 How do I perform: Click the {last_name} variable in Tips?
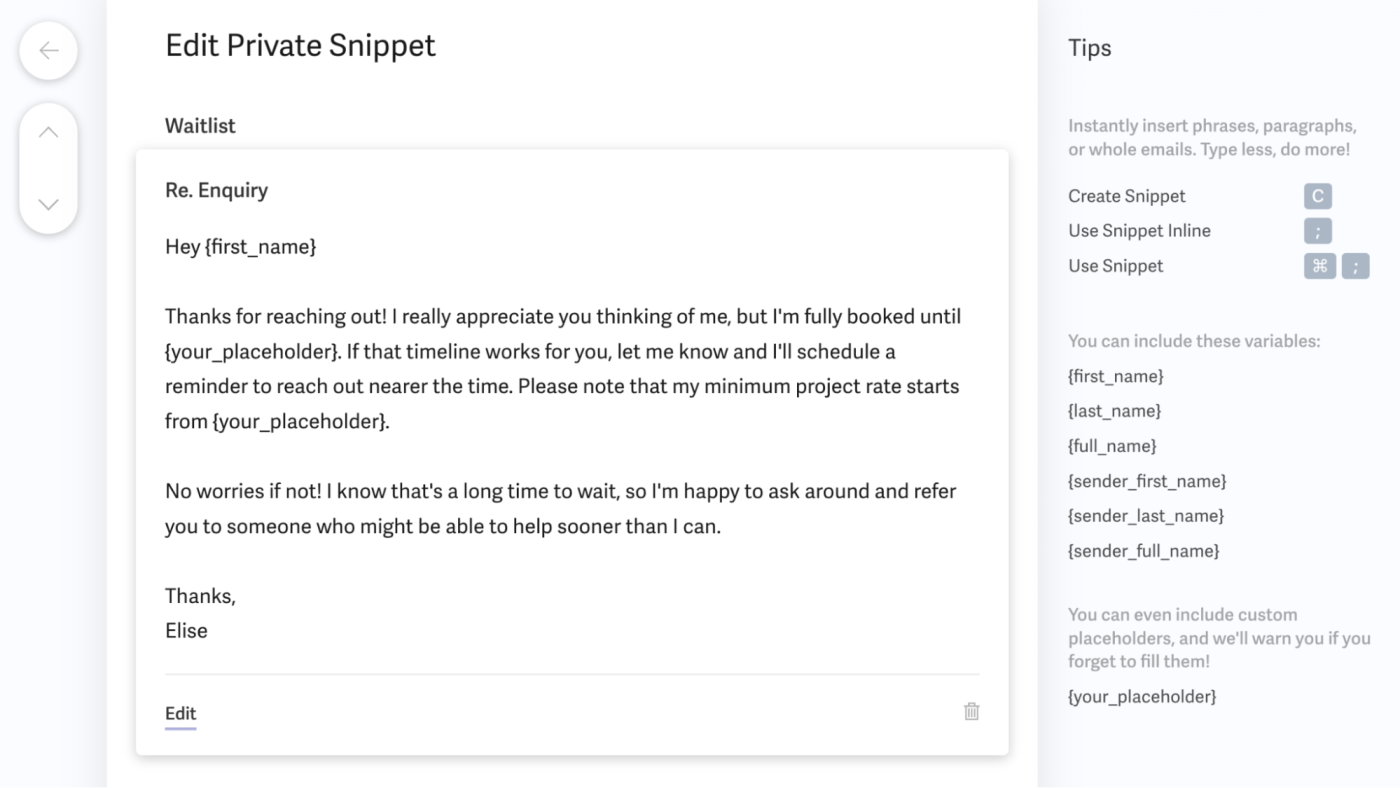[1114, 411]
